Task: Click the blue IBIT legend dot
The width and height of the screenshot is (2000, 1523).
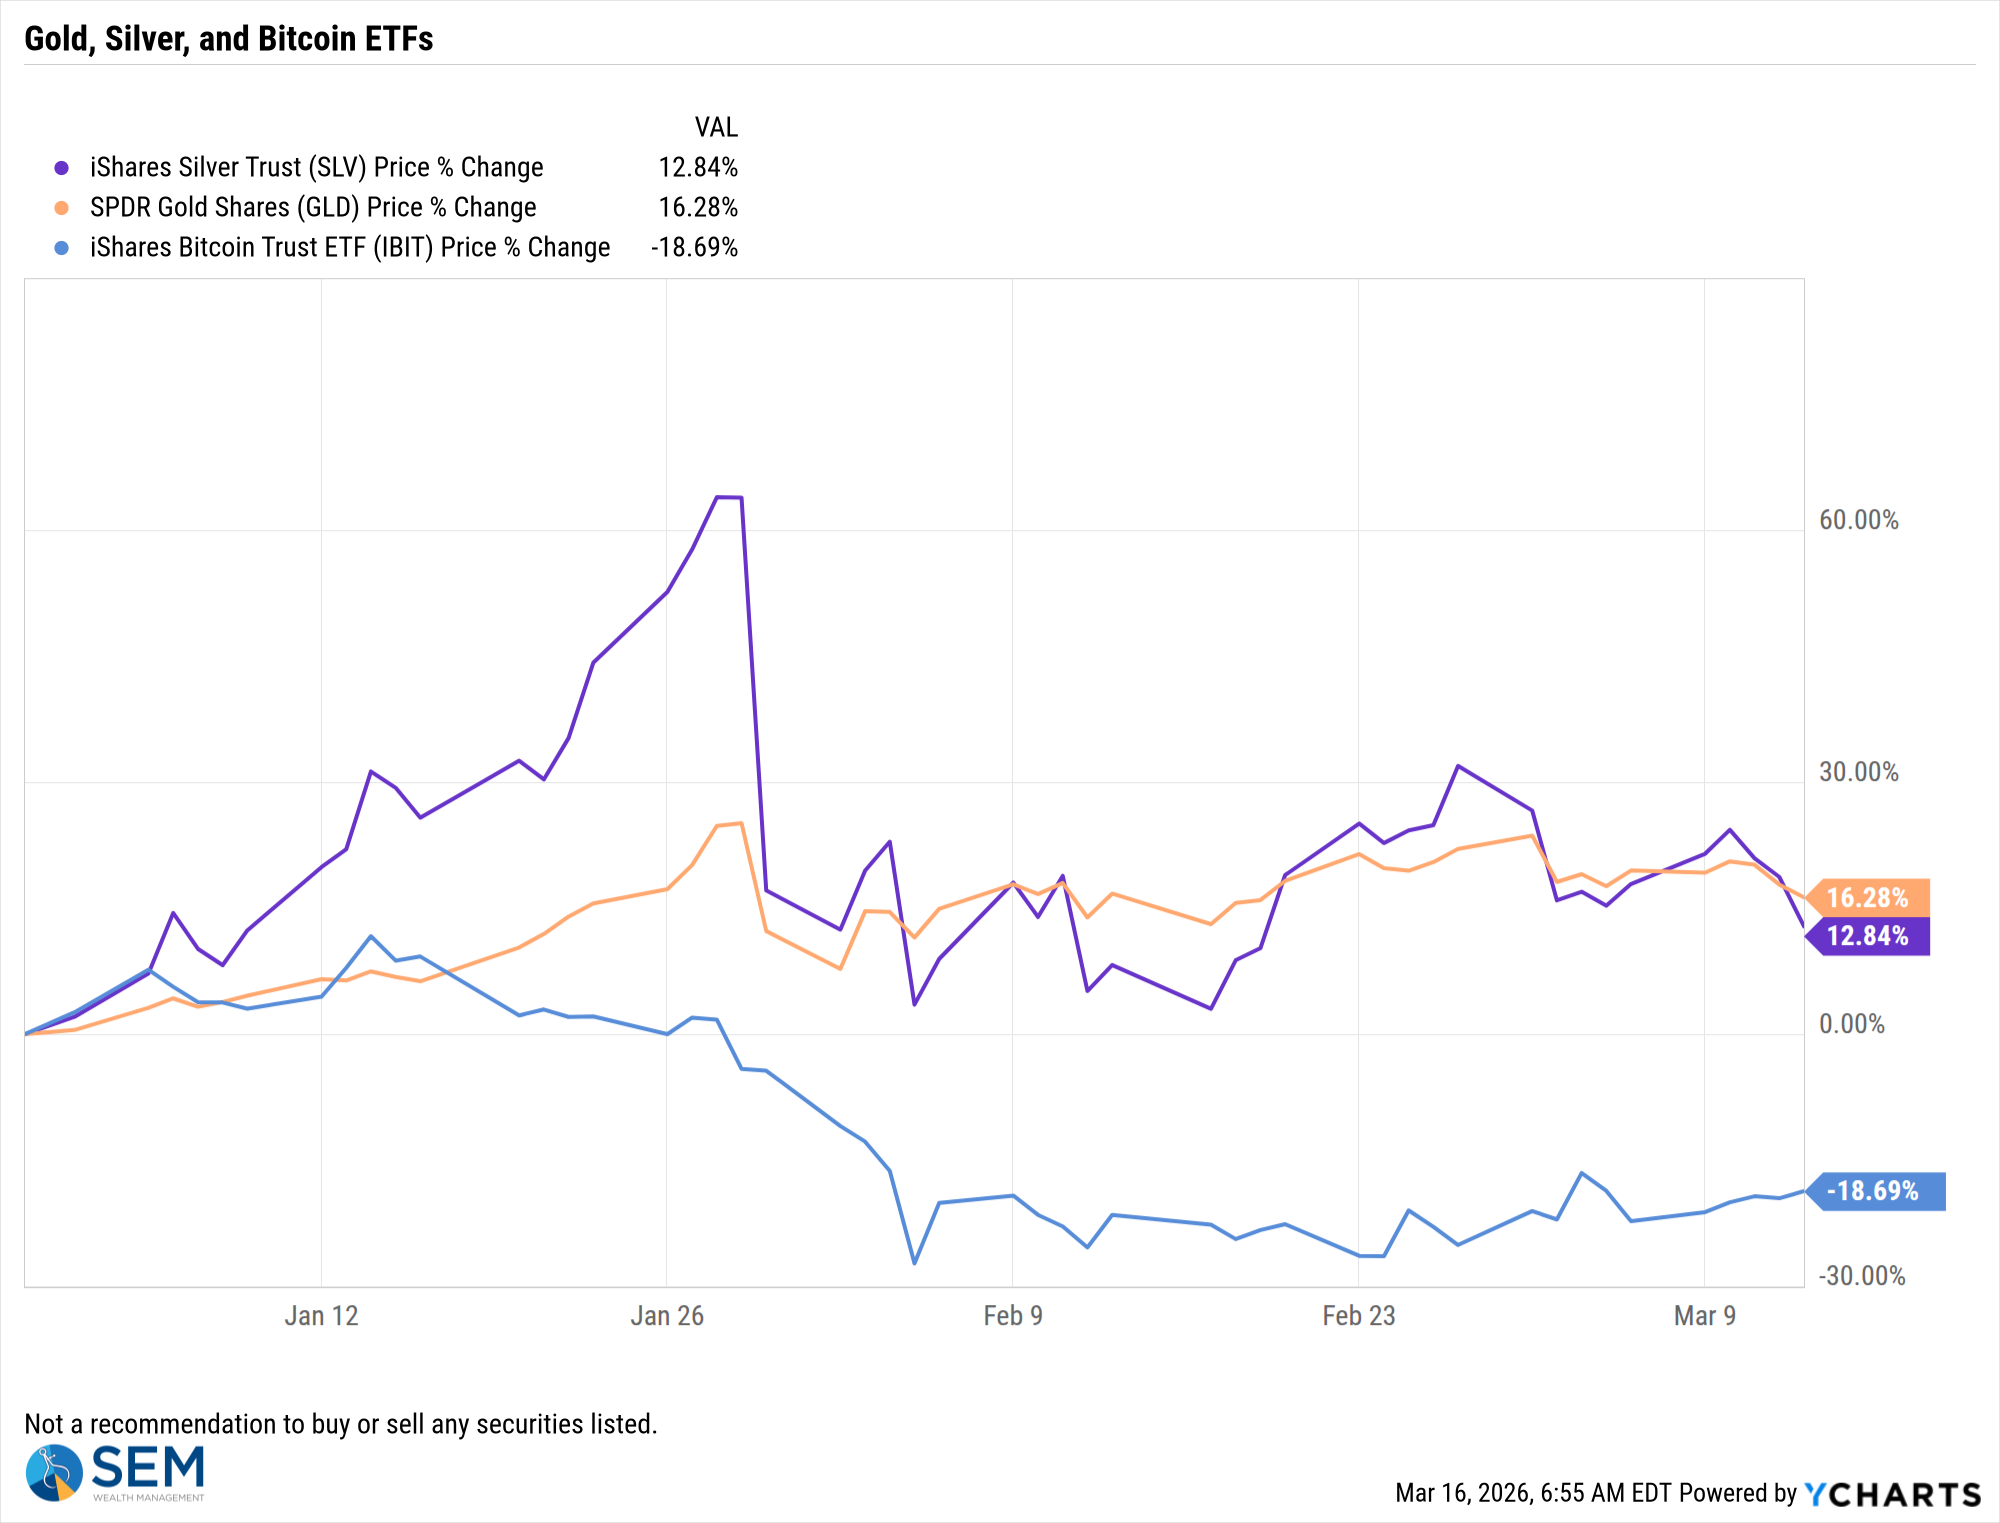Action: [62, 248]
